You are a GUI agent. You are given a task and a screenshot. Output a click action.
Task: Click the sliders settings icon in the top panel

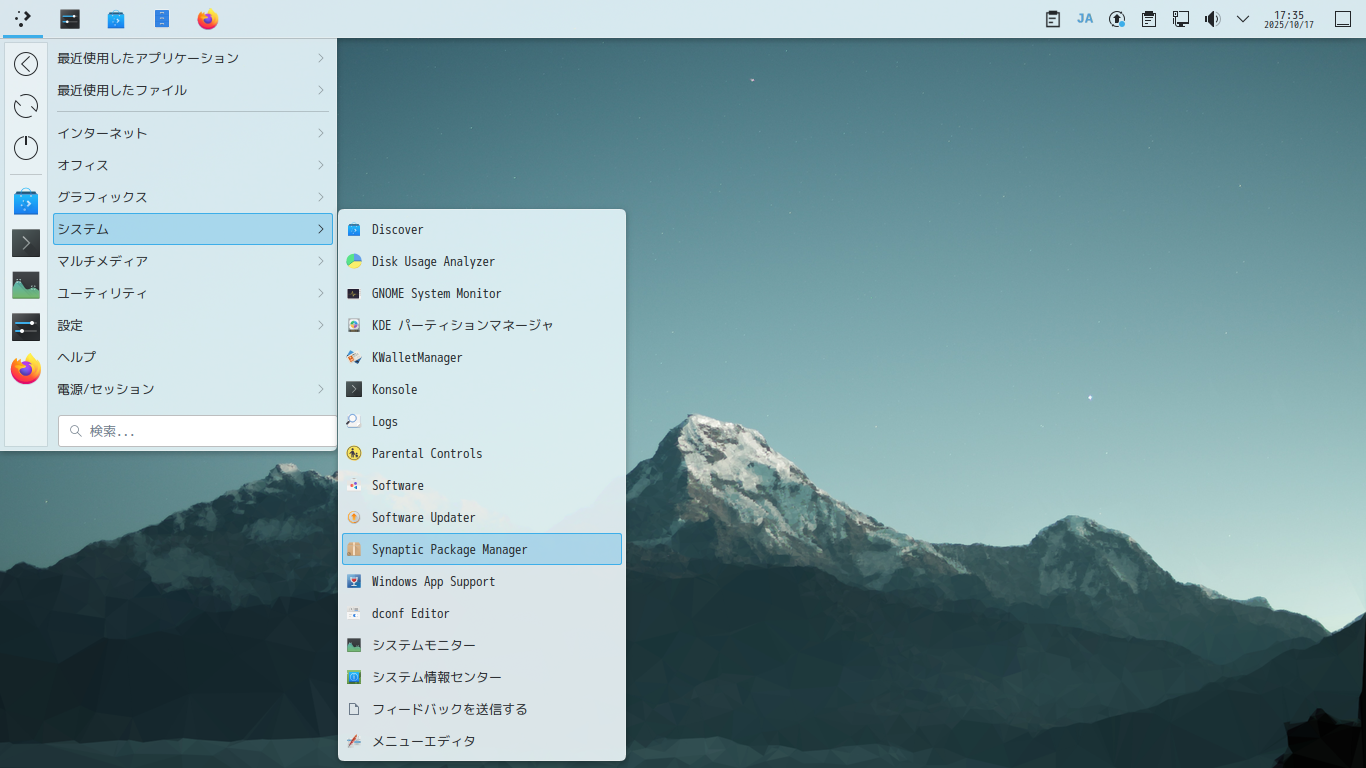coord(70,19)
